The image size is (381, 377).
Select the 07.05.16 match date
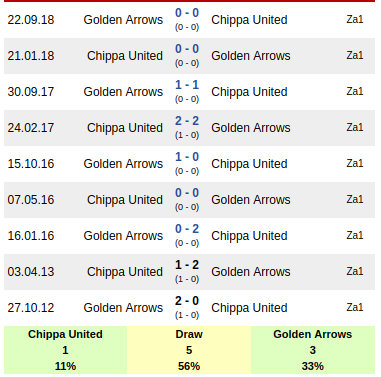tap(31, 200)
